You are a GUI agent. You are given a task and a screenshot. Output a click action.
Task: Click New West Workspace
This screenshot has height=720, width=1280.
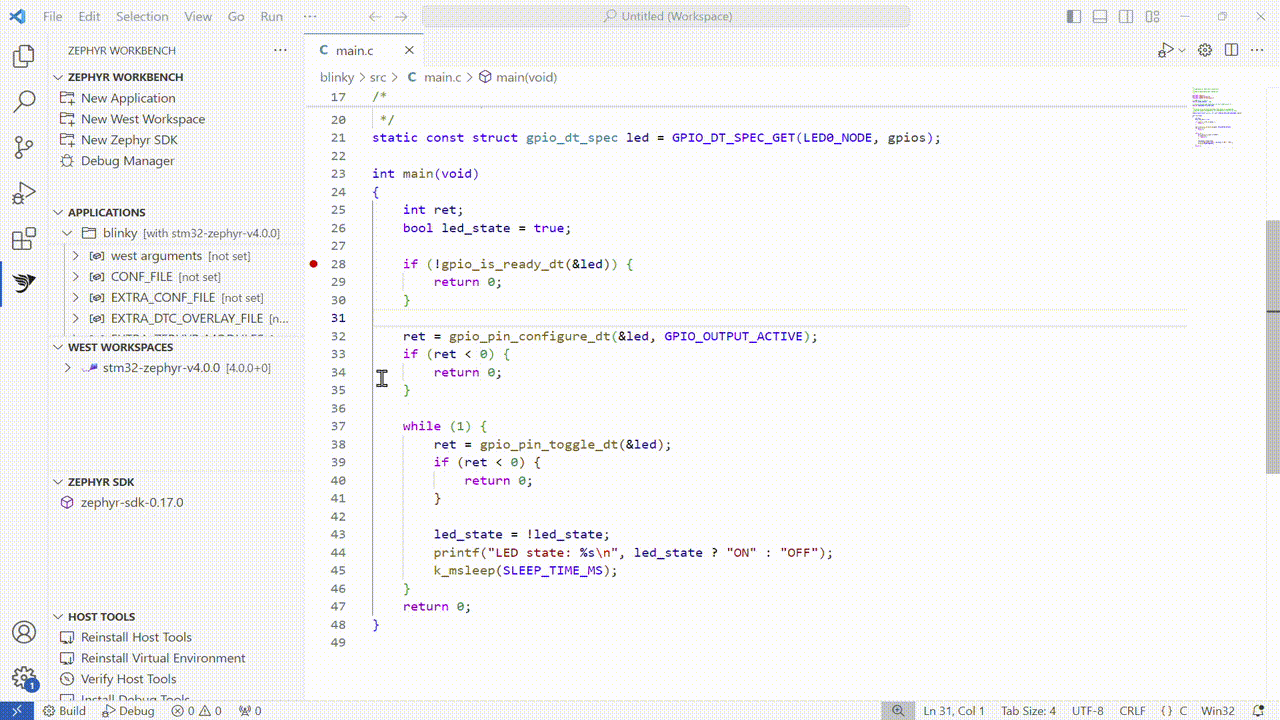point(142,119)
